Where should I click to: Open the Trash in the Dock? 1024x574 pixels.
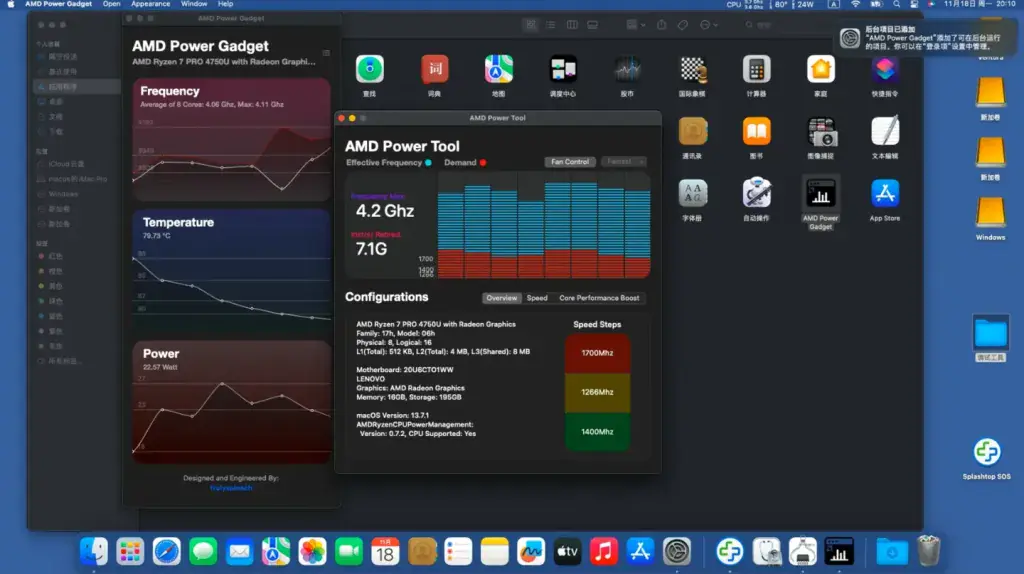coord(928,552)
